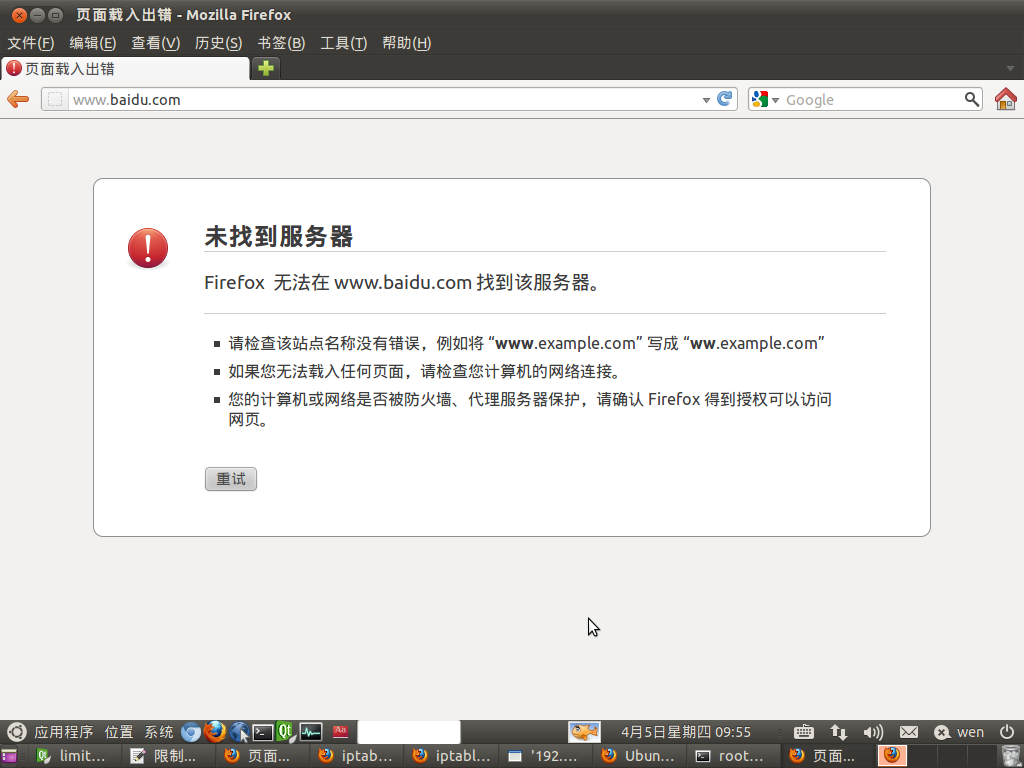This screenshot has width=1024, height=768.
Task: Switch to the '192.... taskbar window
Action: (545, 756)
